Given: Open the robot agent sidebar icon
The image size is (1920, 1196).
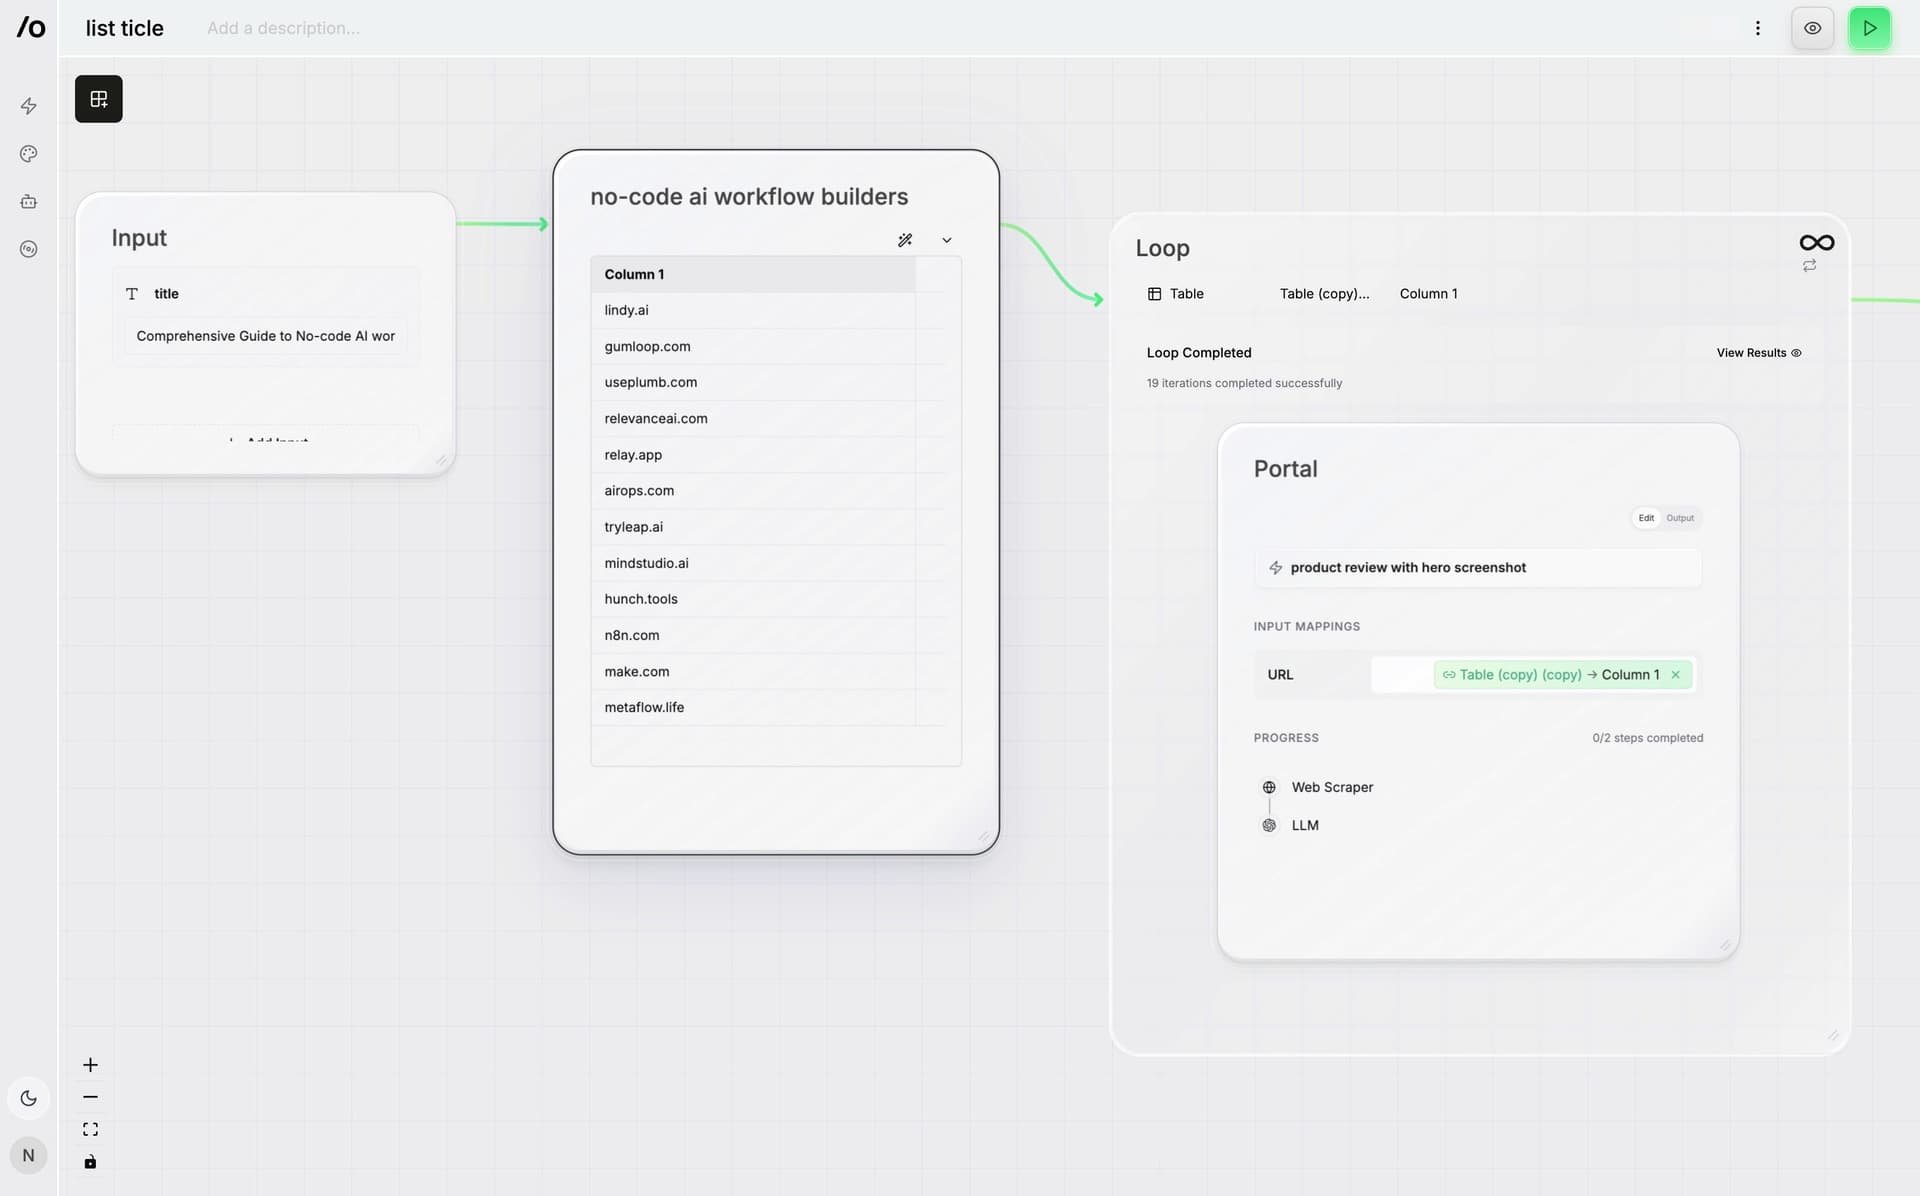Looking at the screenshot, I should 29,202.
